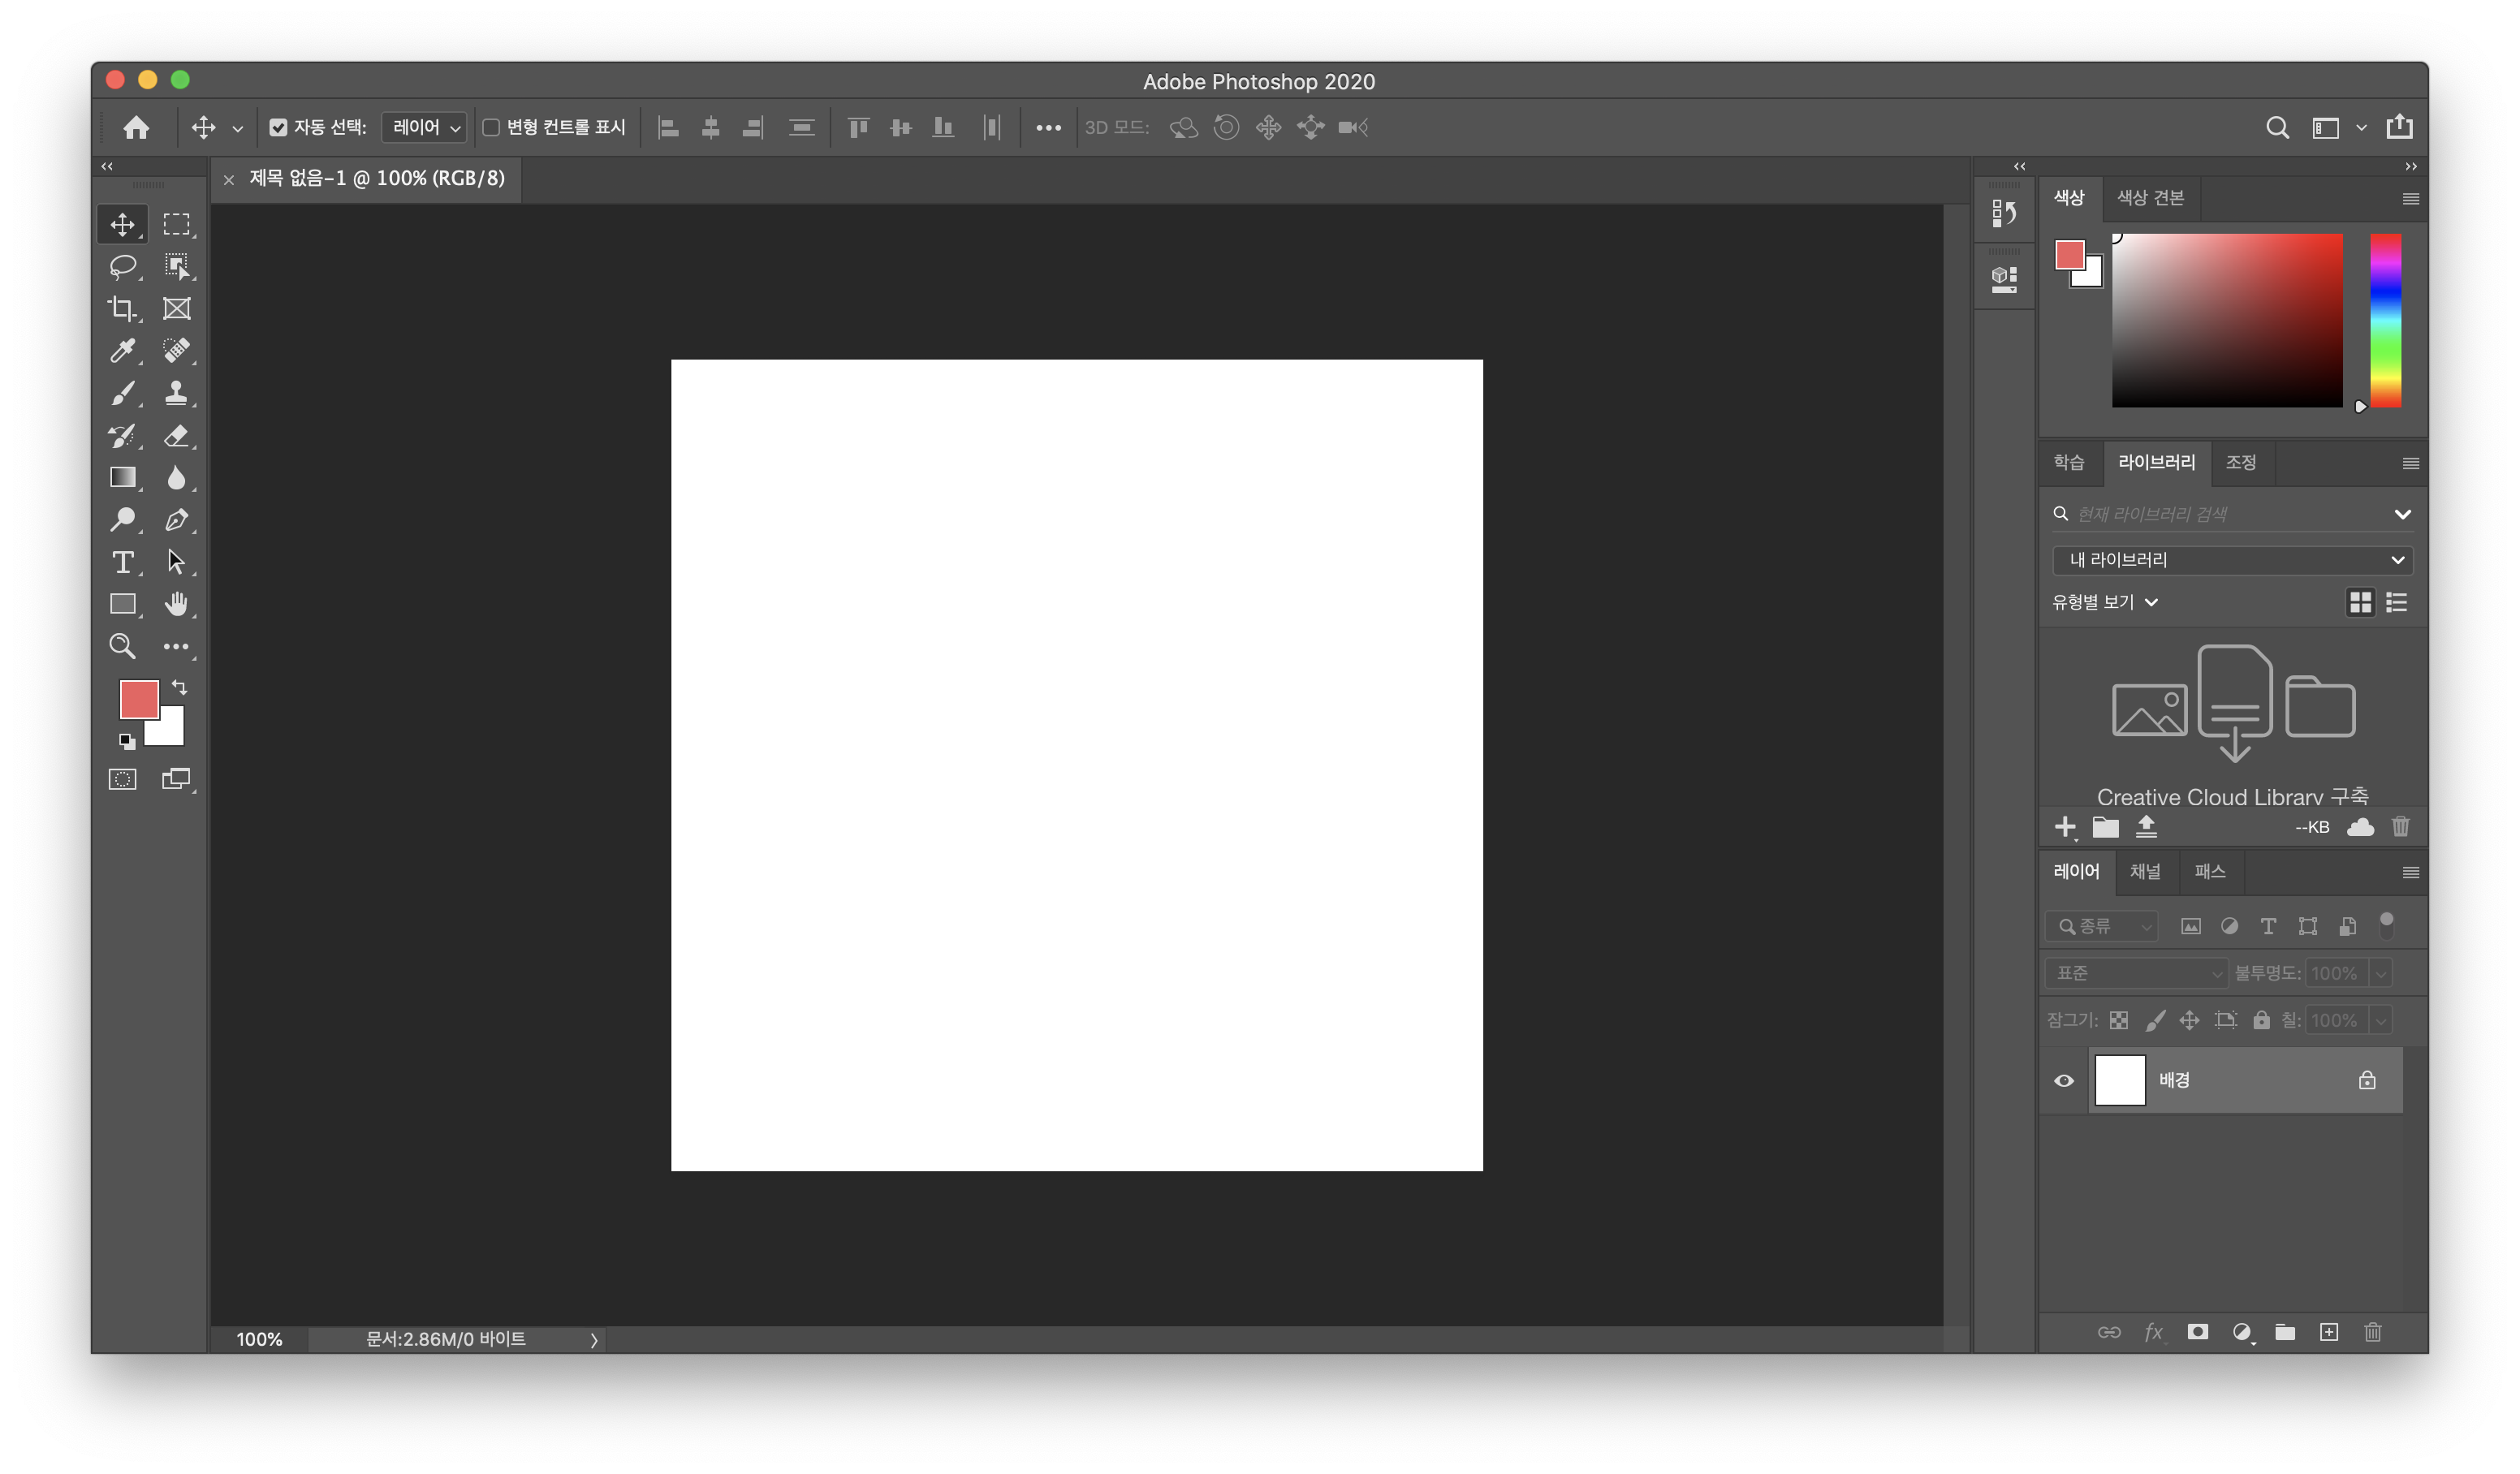This screenshot has width=2520, height=1474.
Task: Create a new layer
Action: click(x=2328, y=1332)
